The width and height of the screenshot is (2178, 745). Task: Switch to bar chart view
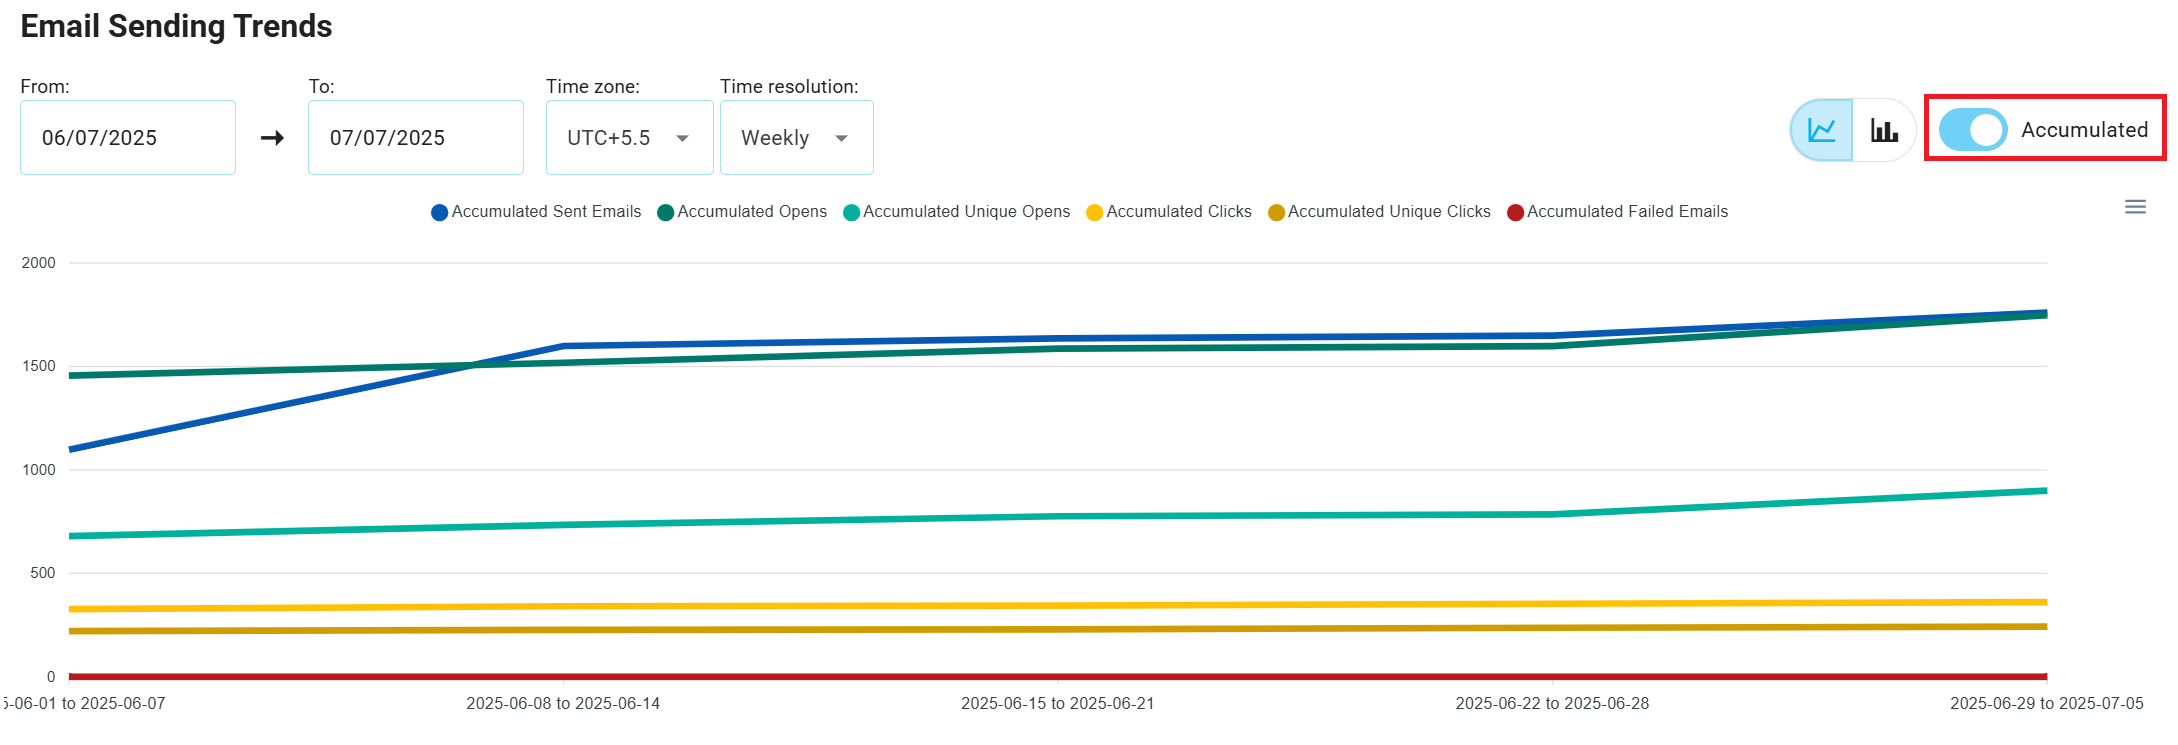pos(1884,130)
